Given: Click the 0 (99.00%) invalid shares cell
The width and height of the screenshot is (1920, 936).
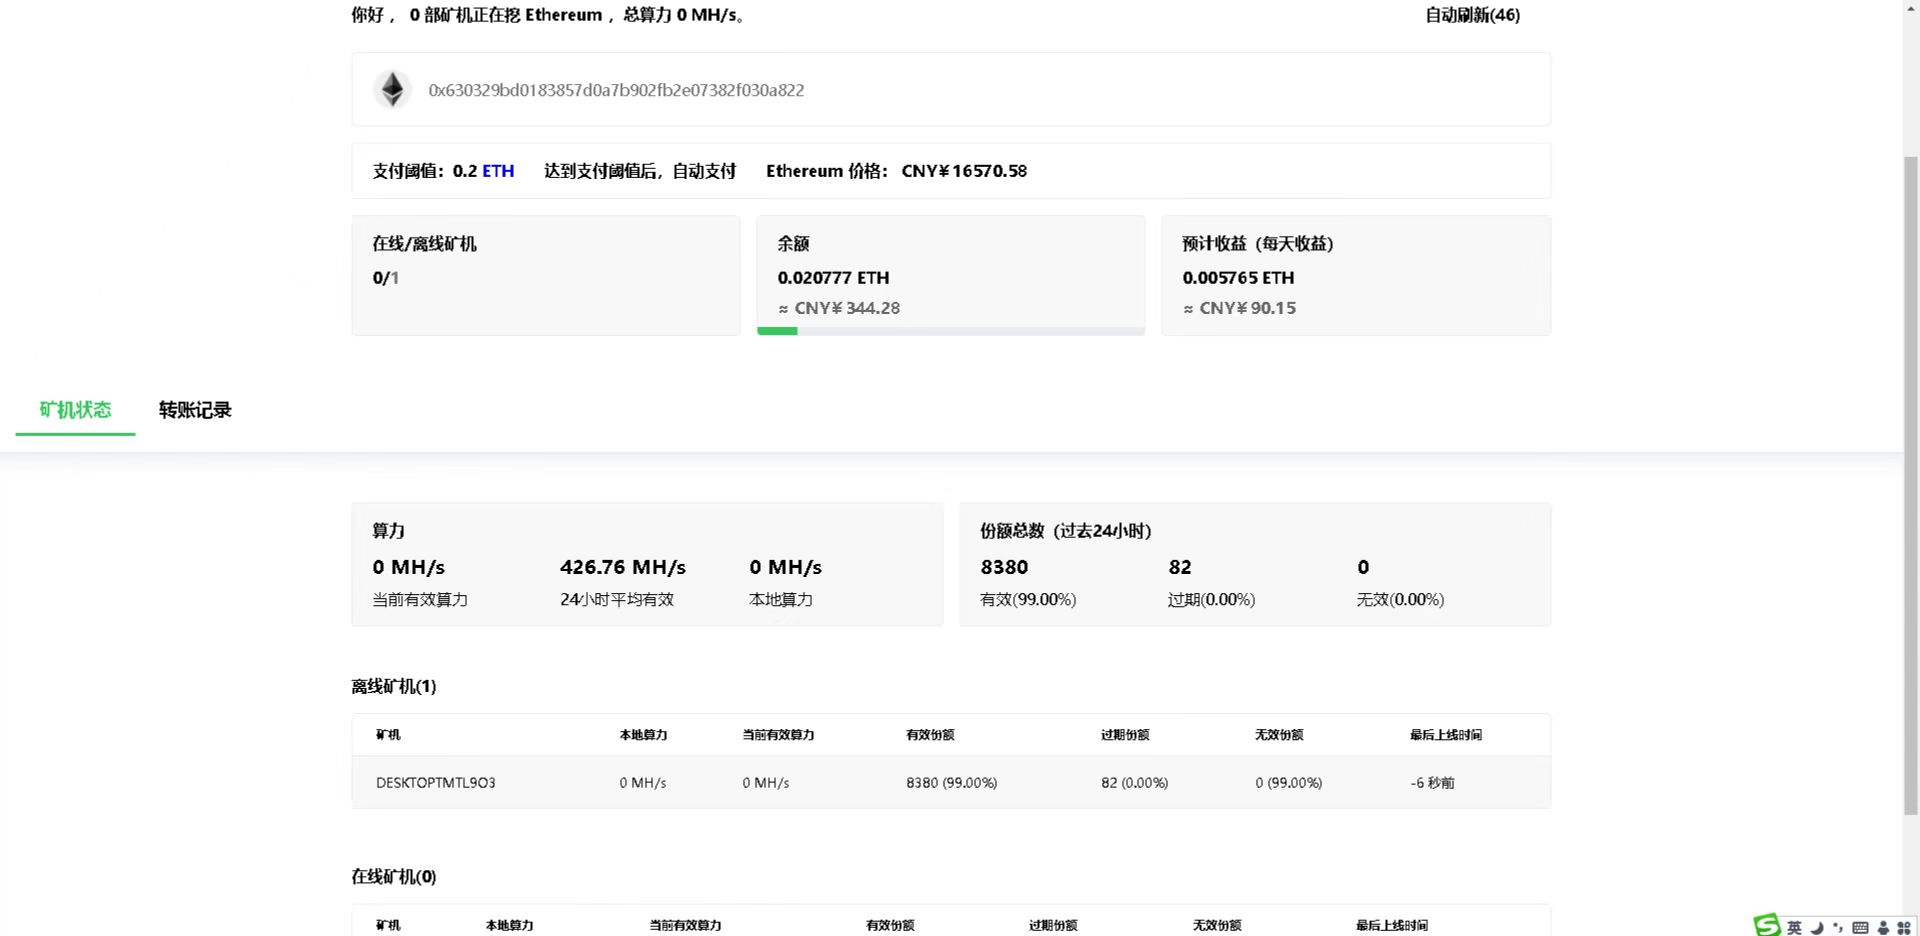Looking at the screenshot, I should point(1289,783).
